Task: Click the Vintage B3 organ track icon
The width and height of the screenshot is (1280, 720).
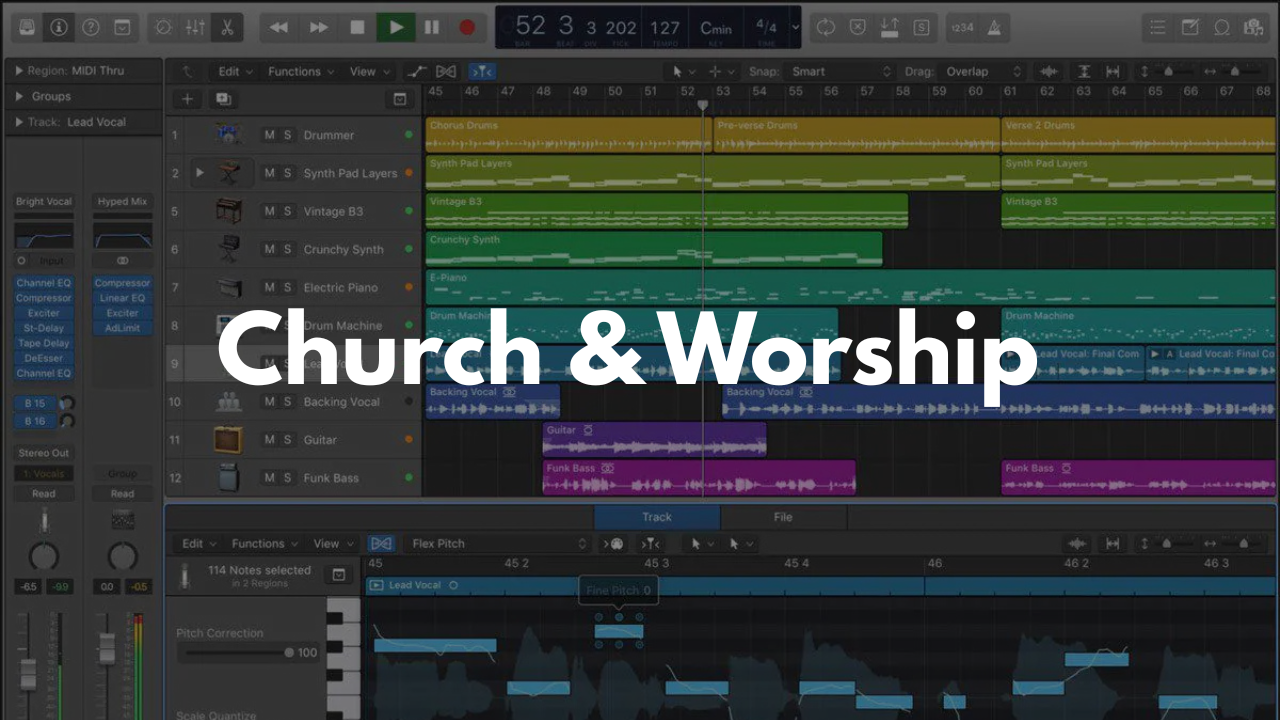Action: click(229, 211)
